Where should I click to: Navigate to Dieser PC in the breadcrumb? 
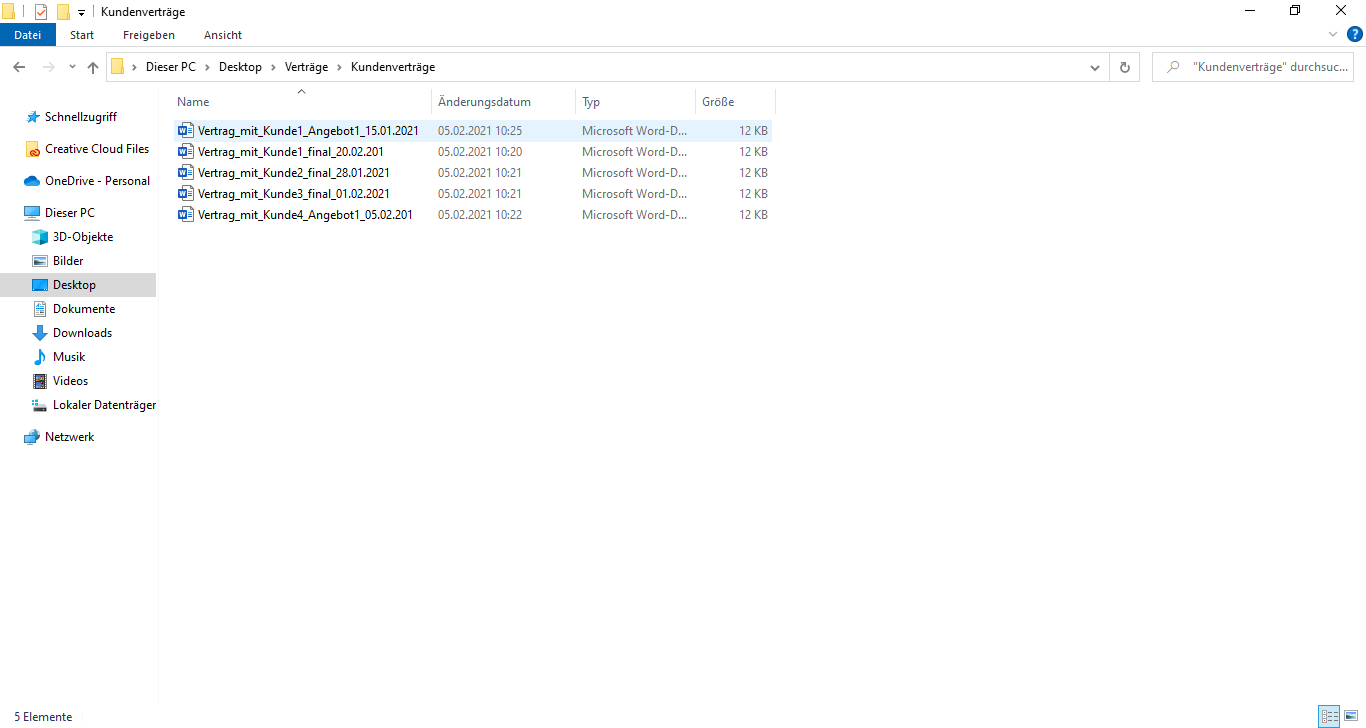pos(170,67)
